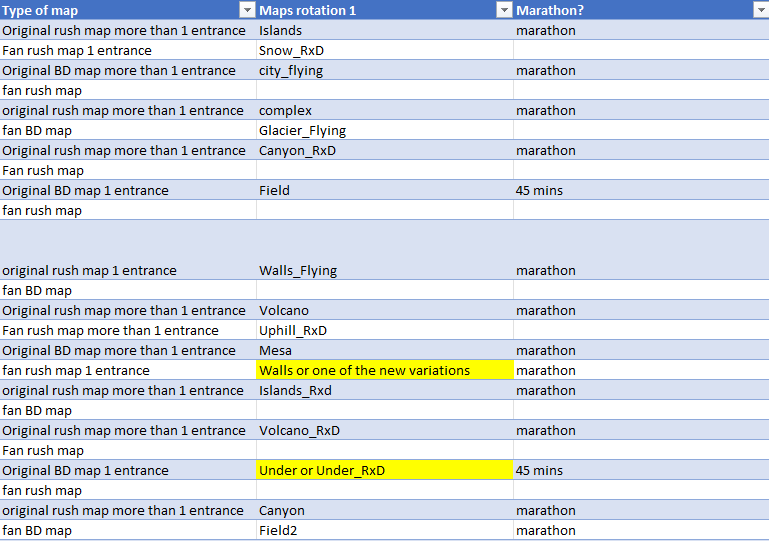Open the Maps rotation 1 filter dropdown

click(504, 10)
